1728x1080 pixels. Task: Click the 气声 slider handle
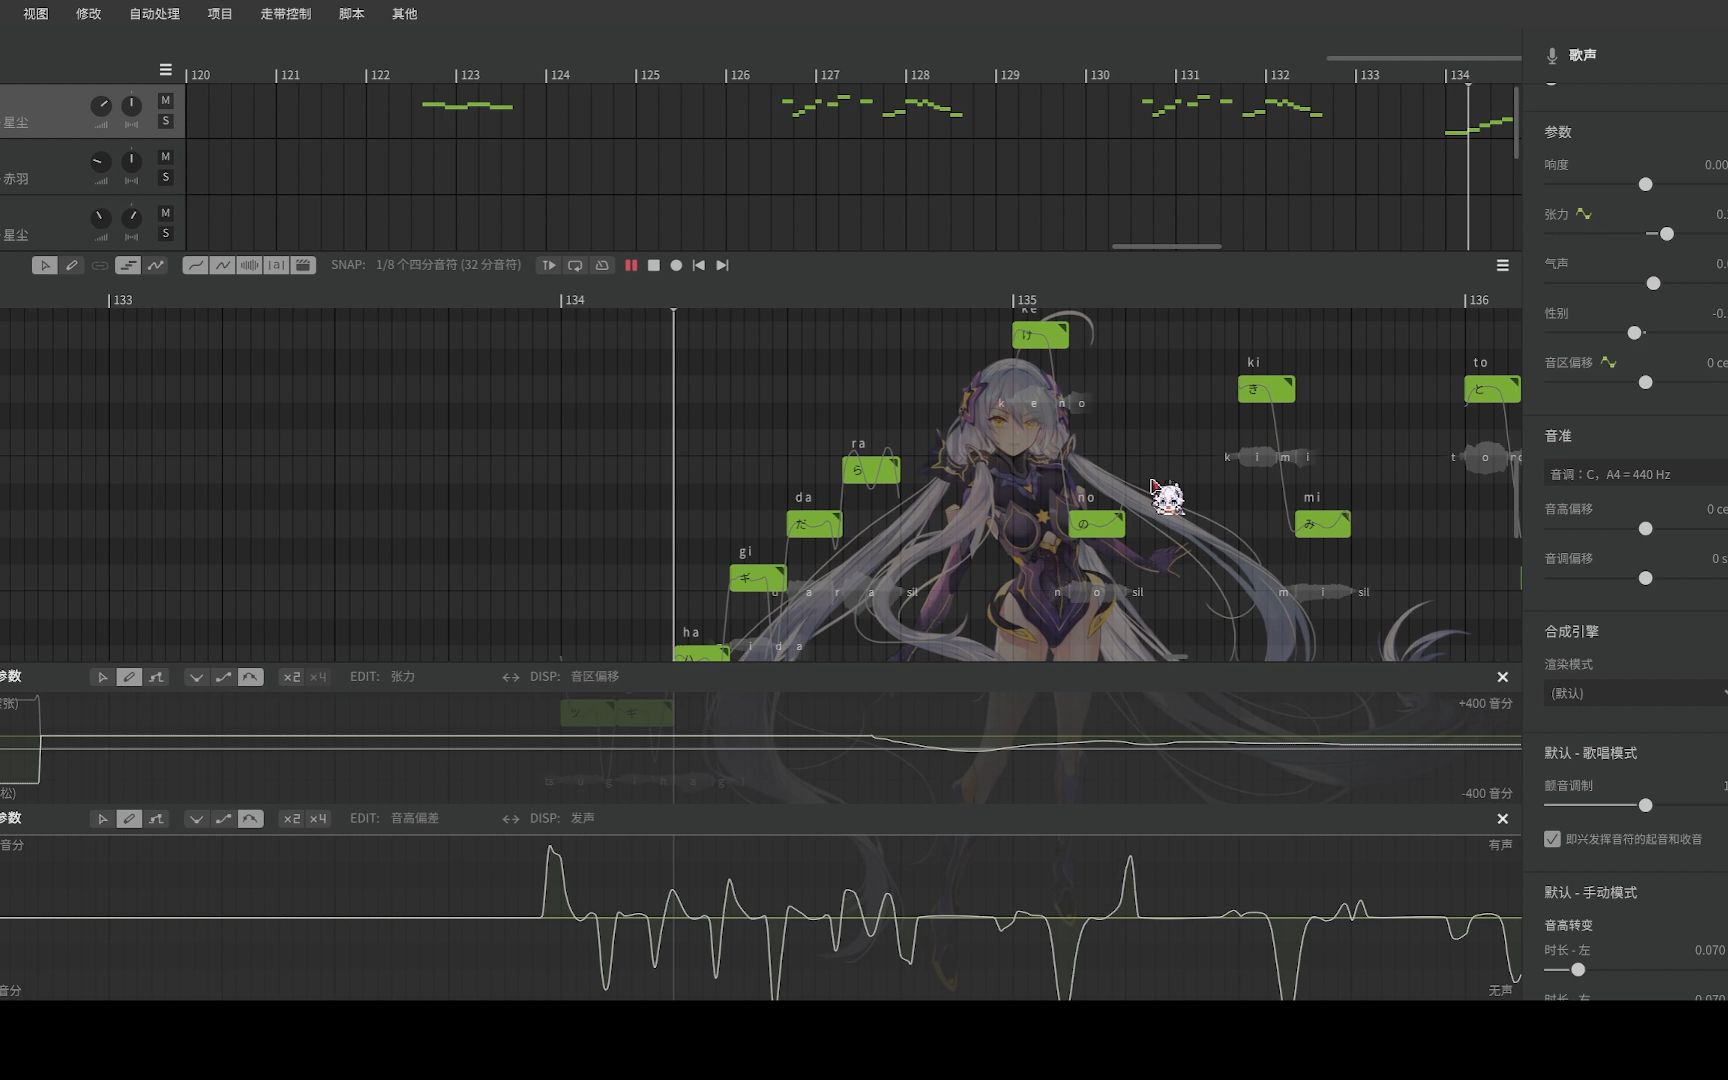tap(1653, 283)
